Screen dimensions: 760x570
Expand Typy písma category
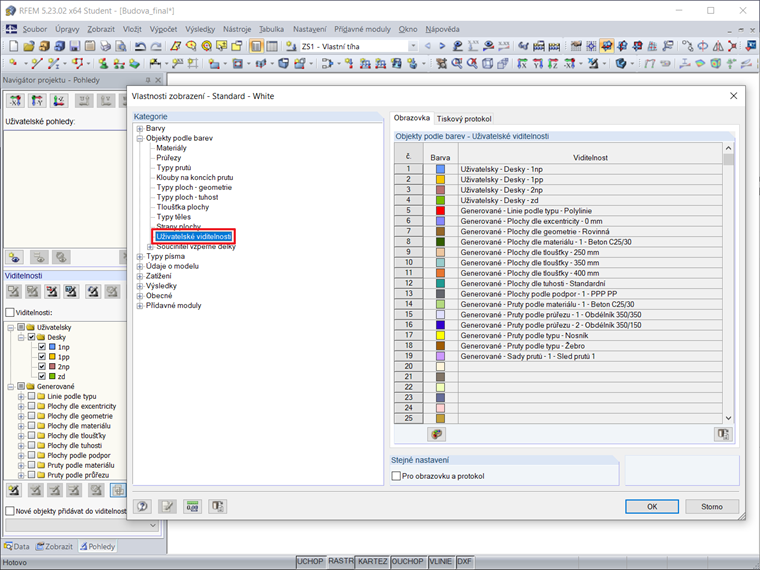(140, 256)
